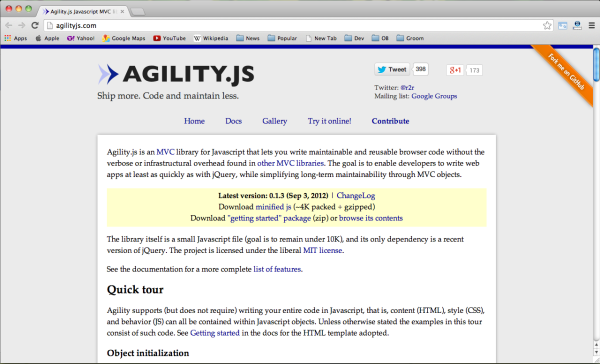
Task: Click the browser forward arrow
Action: (x=21, y=26)
